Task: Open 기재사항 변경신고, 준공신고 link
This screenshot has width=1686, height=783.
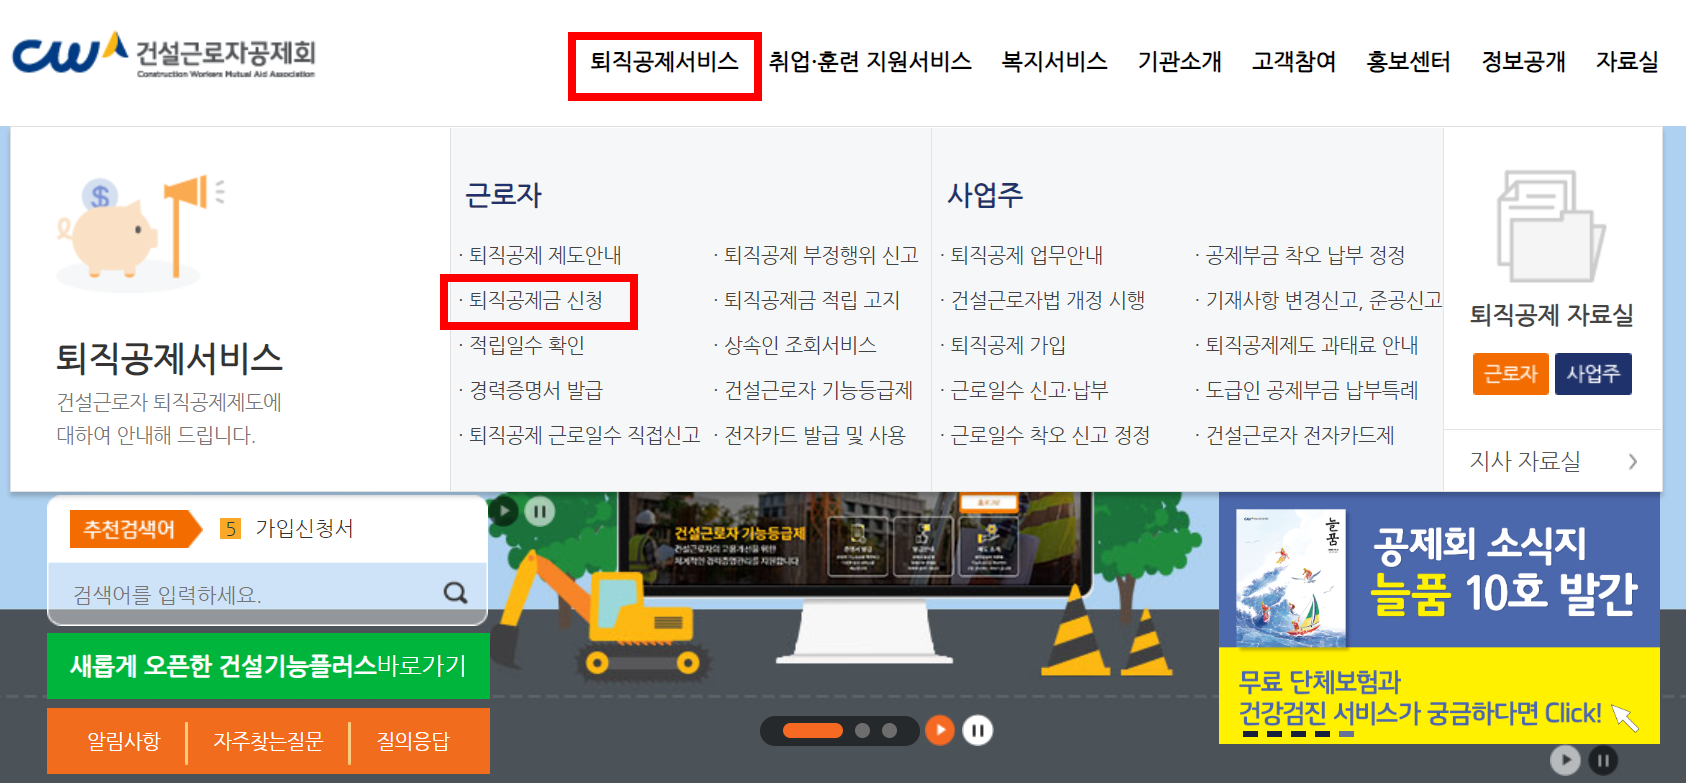Action: point(1323,300)
